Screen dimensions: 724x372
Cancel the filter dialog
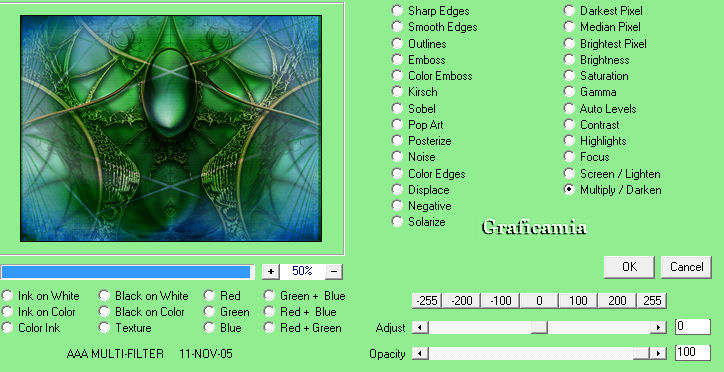686,267
